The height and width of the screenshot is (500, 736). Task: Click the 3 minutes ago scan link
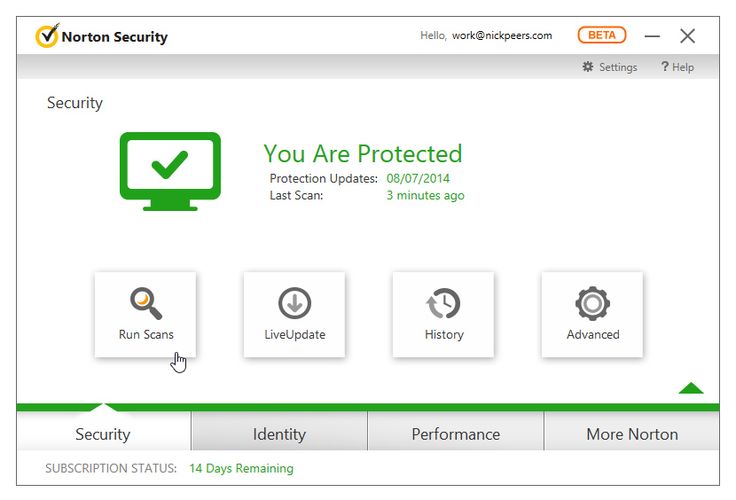pyautogui.click(x=425, y=195)
